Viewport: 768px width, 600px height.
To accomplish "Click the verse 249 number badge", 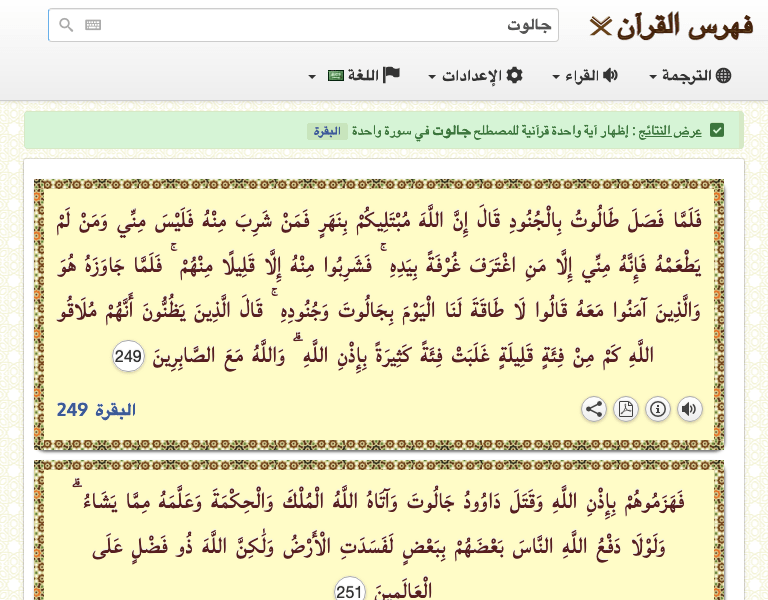I will pyautogui.click(x=128, y=355).
